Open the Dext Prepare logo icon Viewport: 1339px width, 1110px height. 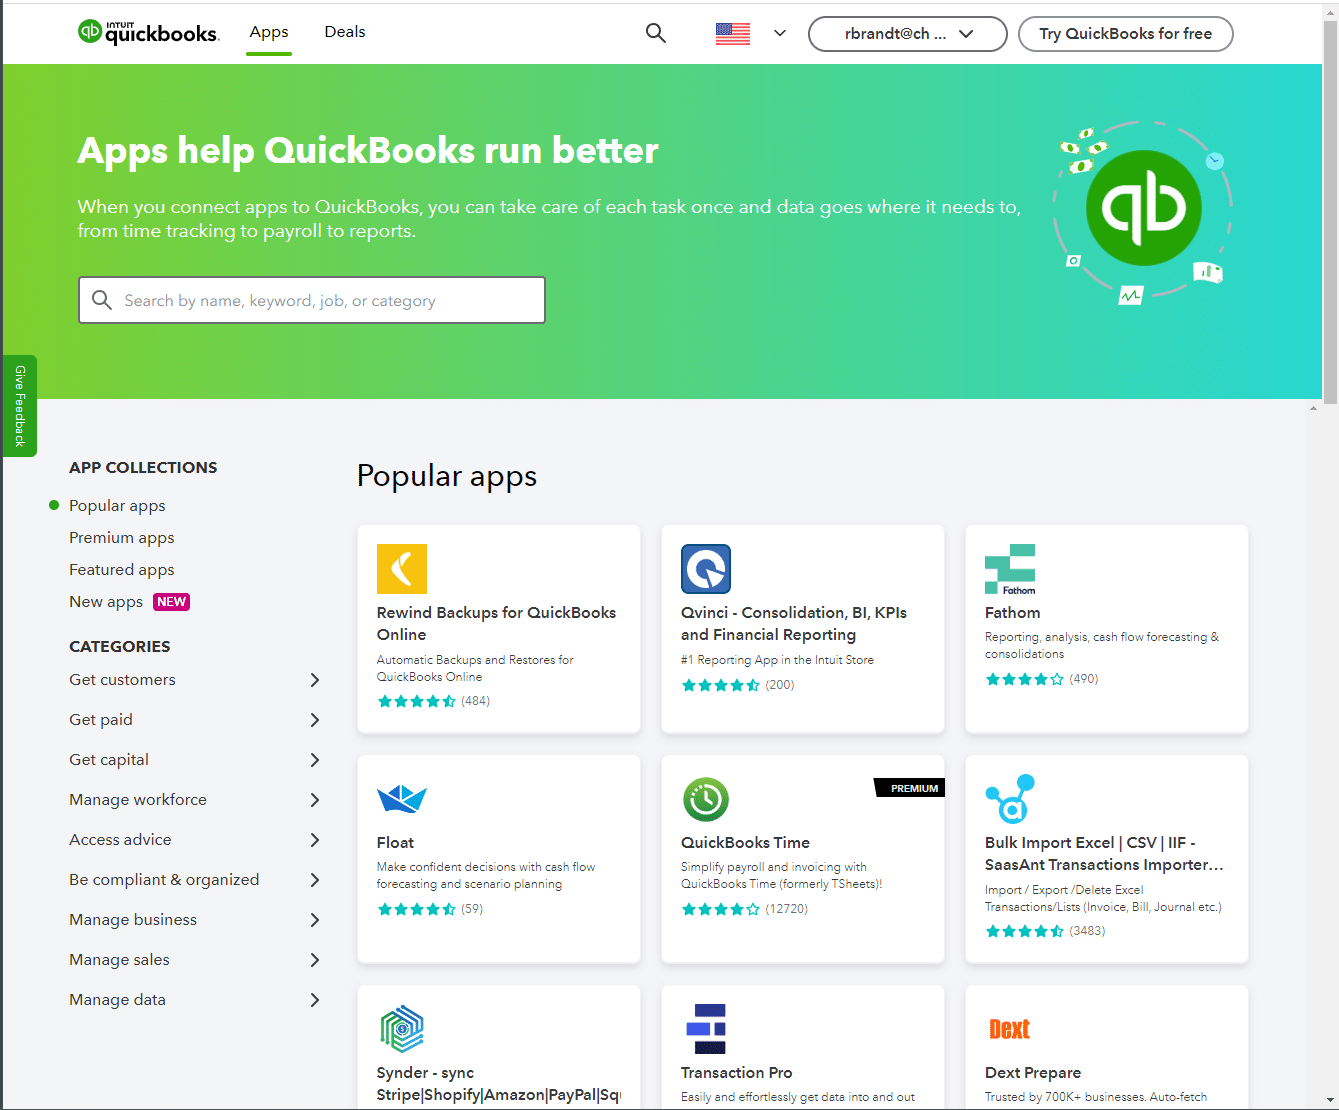pyautogui.click(x=1009, y=1029)
